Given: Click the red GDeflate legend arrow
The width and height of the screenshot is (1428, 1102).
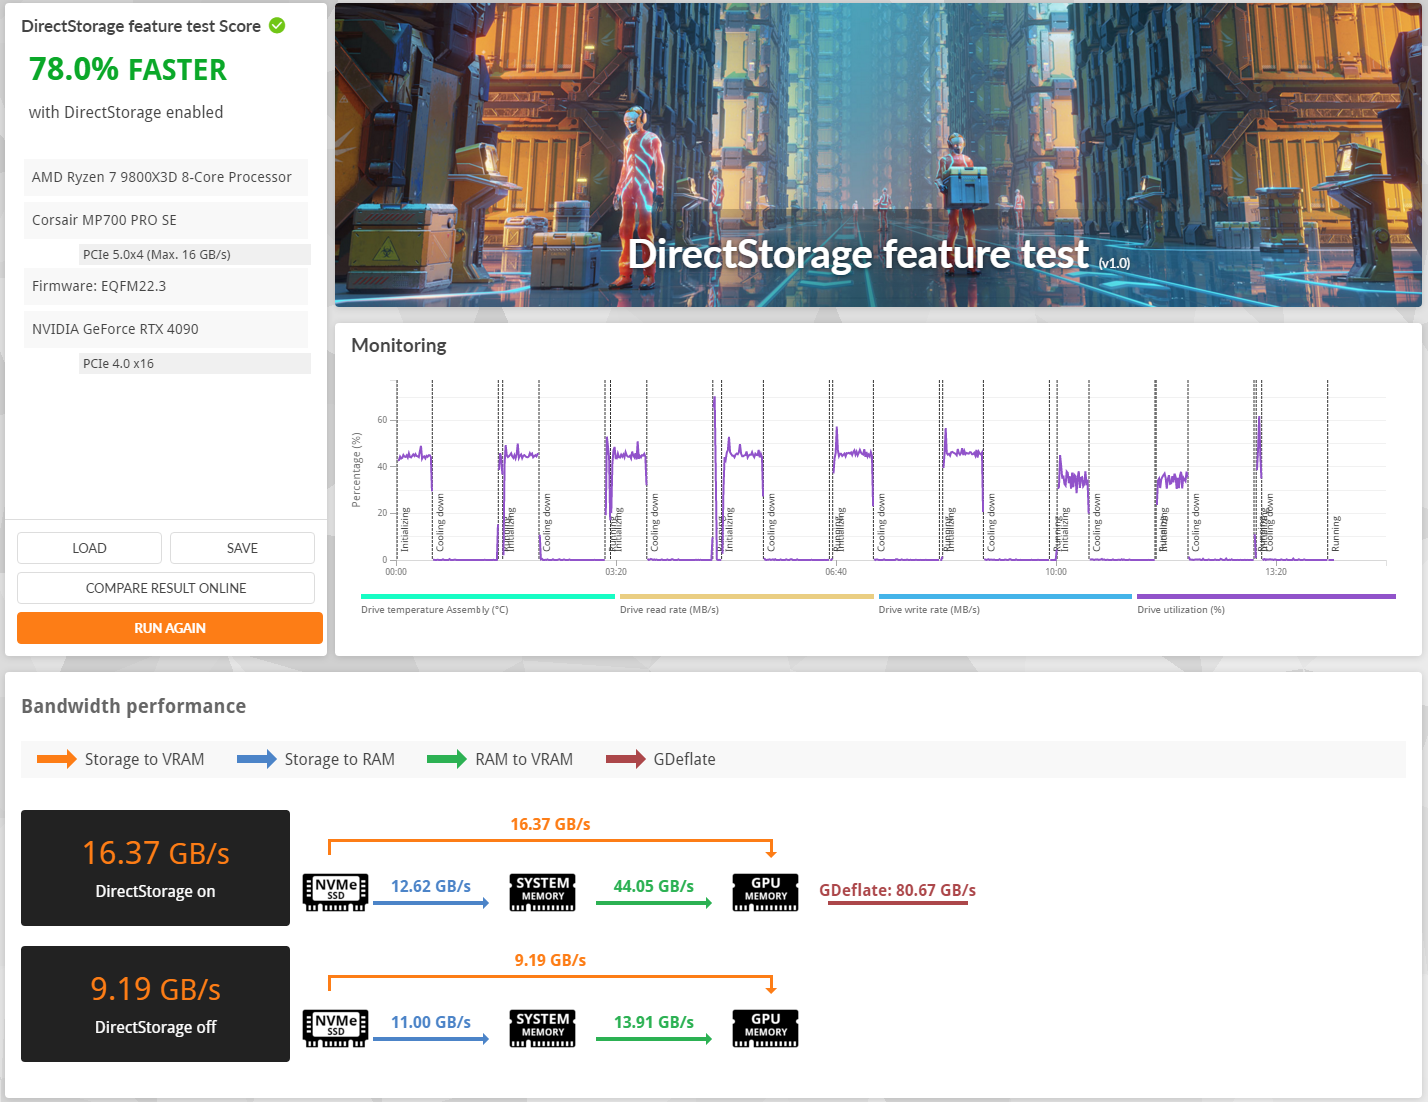Looking at the screenshot, I should 626,759.
